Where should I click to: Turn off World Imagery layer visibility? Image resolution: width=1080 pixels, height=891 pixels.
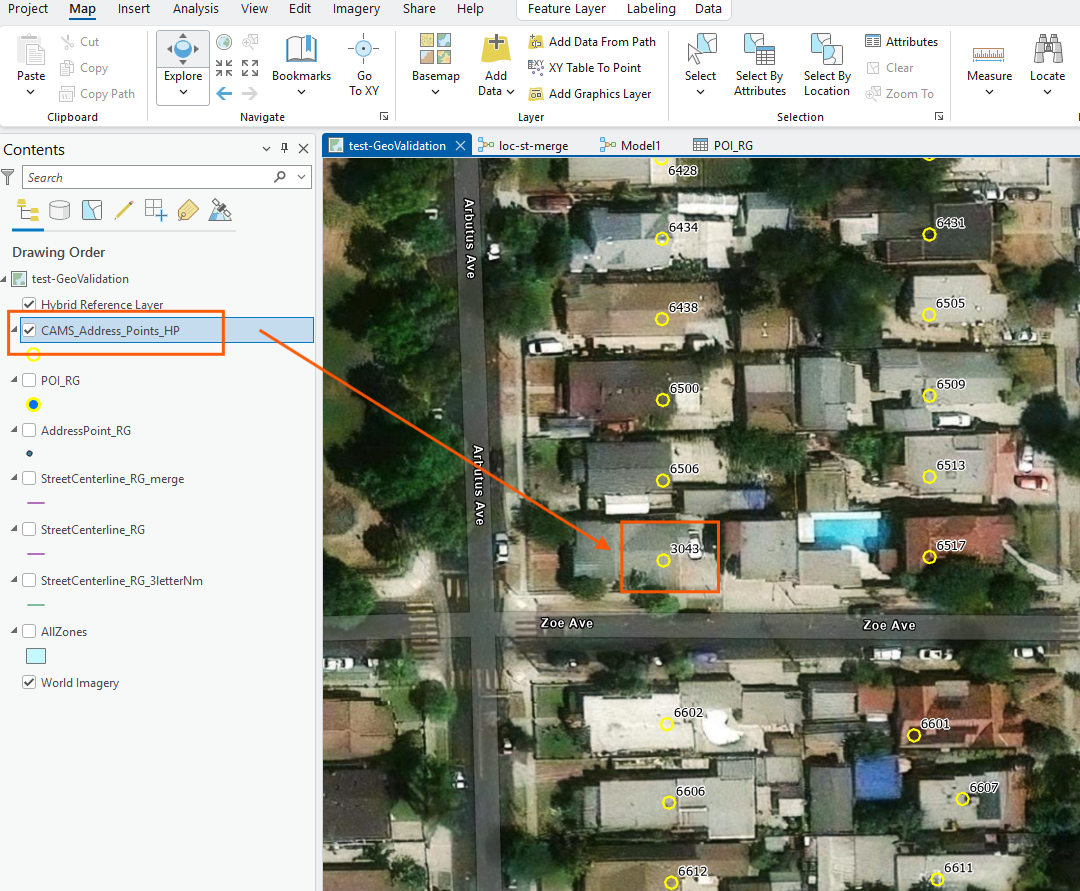pos(29,683)
